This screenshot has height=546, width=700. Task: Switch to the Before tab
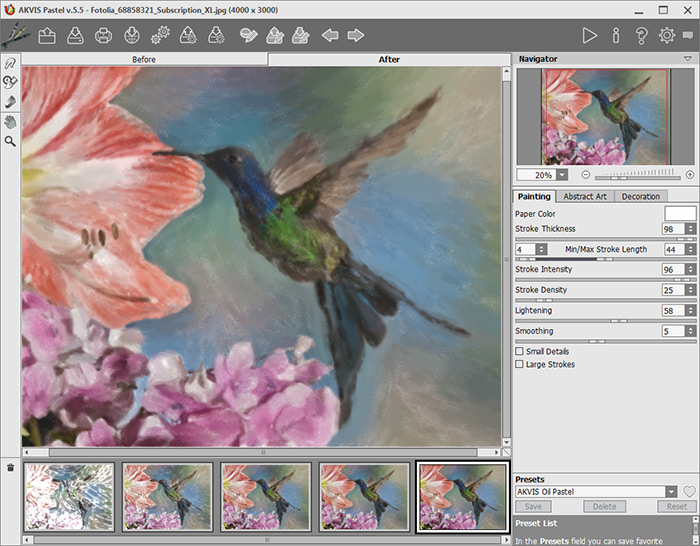click(144, 59)
